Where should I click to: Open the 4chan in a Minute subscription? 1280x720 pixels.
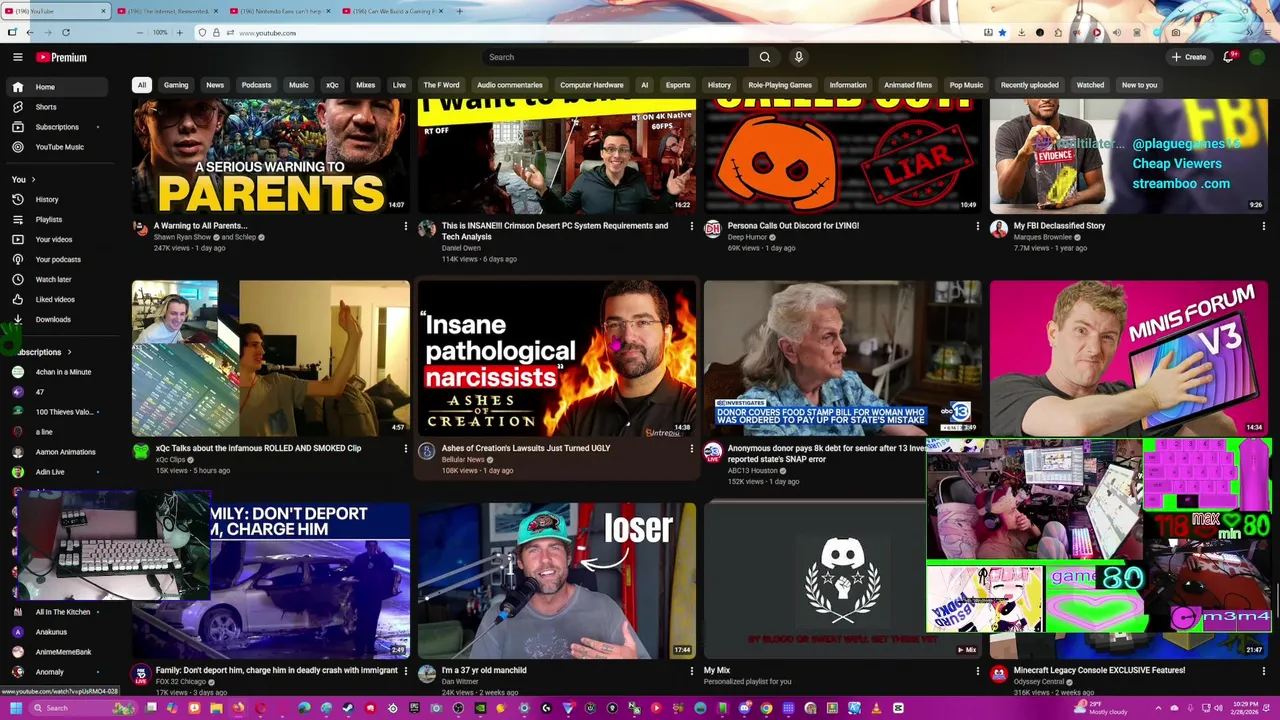pos(63,372)
